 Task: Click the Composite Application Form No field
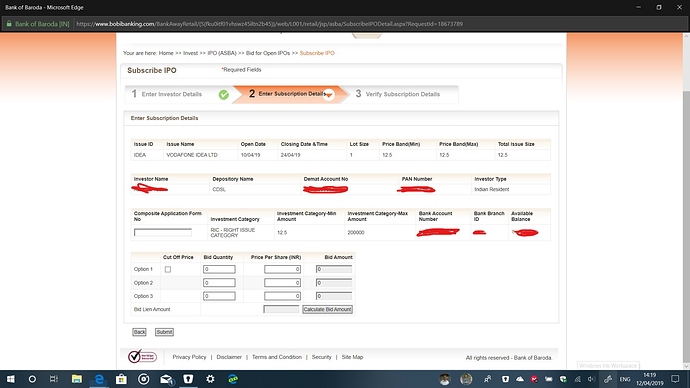(163, 232)
